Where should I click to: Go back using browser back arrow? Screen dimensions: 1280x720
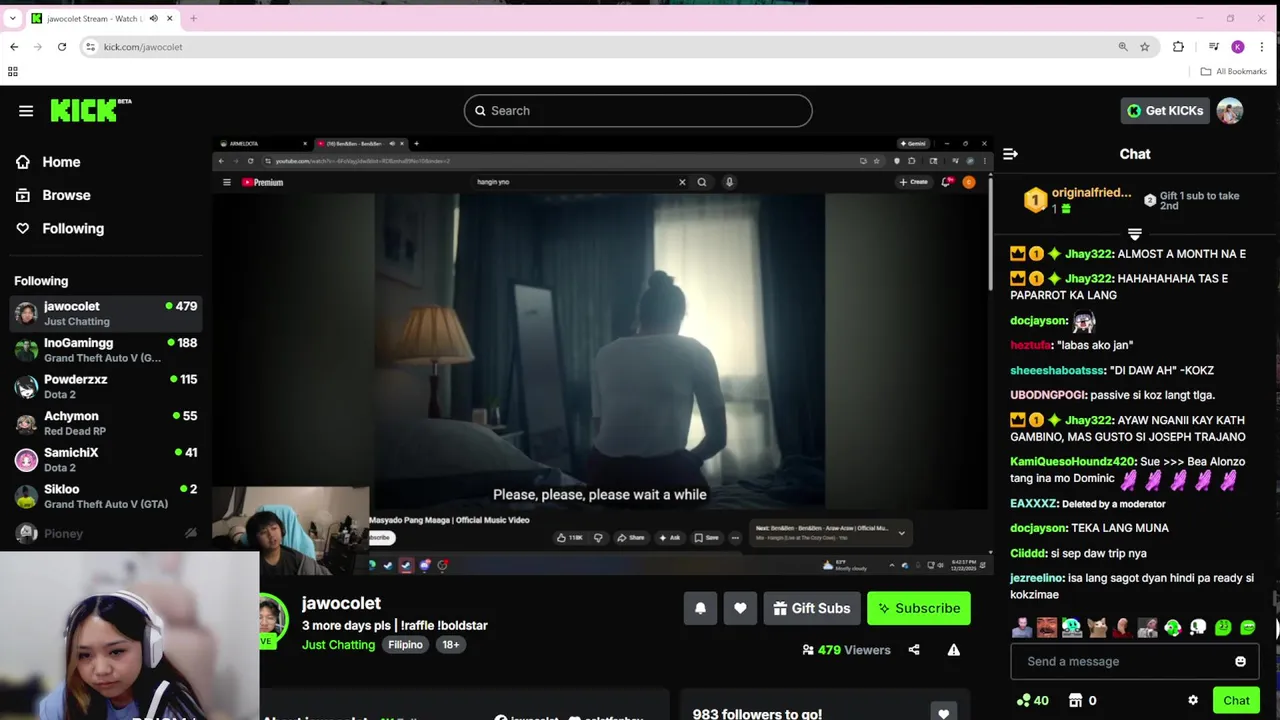tap(14, 47)
